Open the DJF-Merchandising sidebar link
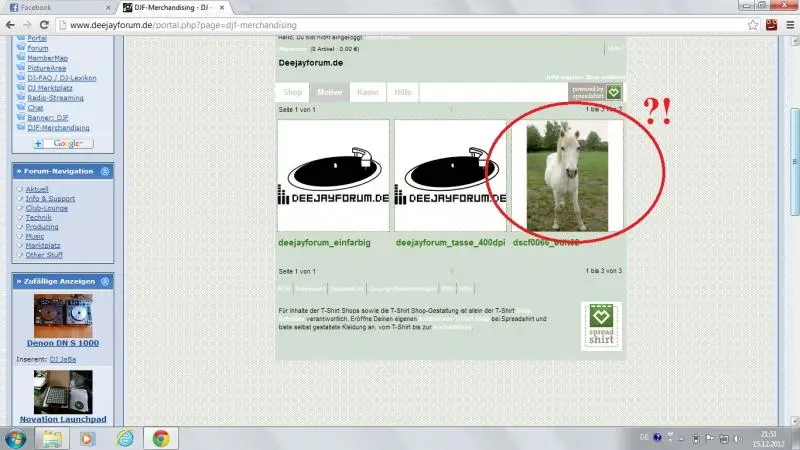Image resolution: width=800 pixels, height=450 pixels. (x=58, y=128)
